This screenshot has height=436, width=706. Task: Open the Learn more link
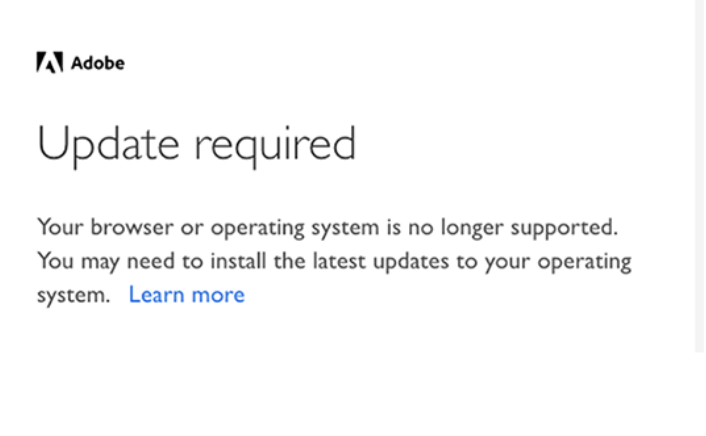point(186,295)
